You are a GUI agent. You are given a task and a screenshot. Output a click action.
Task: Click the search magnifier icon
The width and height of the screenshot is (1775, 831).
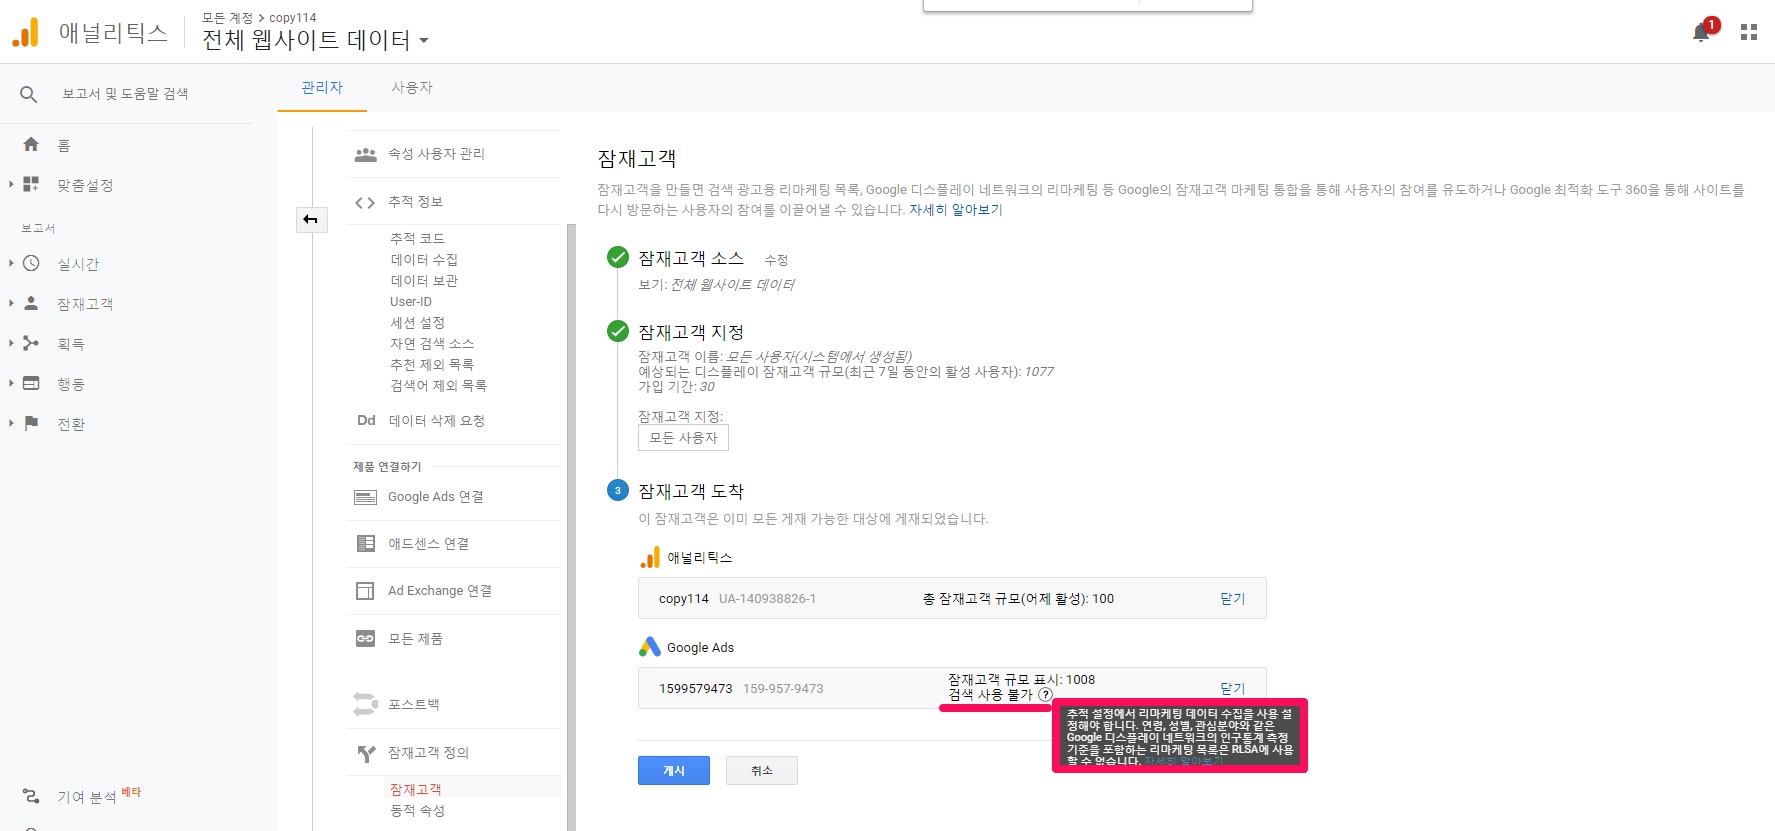tap(29, 94)
